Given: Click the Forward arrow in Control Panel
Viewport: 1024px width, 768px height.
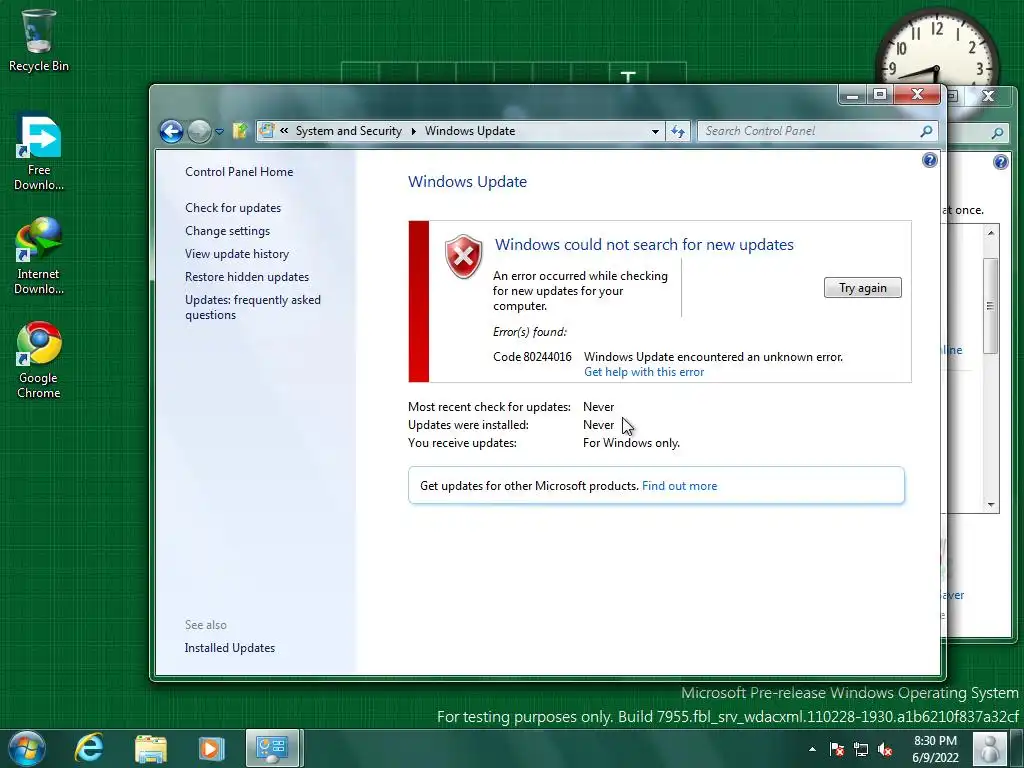Looking at the screenshot, I should pyautogui.click(x=199, y=131).
